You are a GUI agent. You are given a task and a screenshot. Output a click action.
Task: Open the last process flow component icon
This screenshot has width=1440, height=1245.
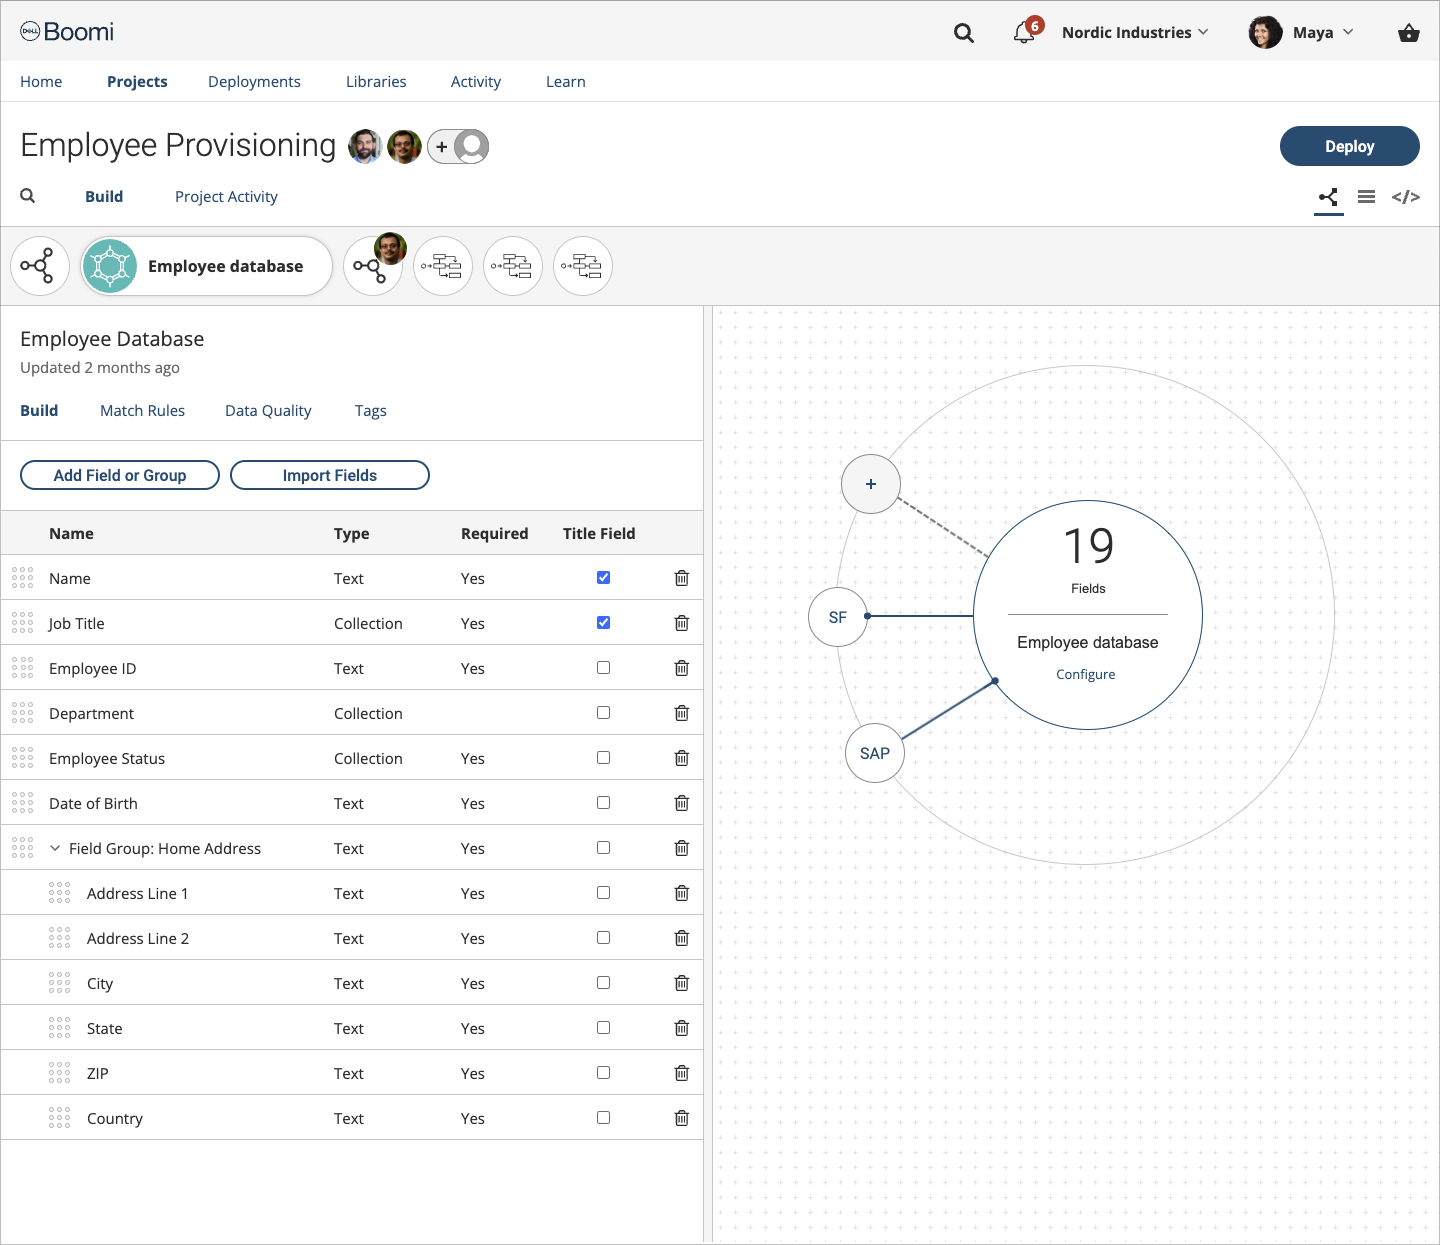[x=583, y=266]
